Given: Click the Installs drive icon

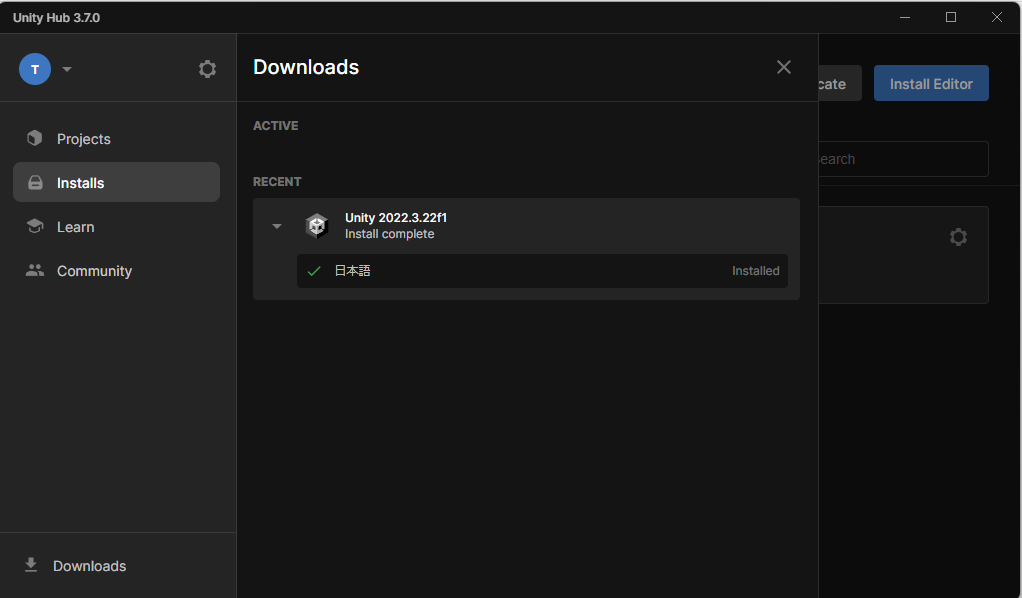Looking at the screenshot, I should [35, 183].
